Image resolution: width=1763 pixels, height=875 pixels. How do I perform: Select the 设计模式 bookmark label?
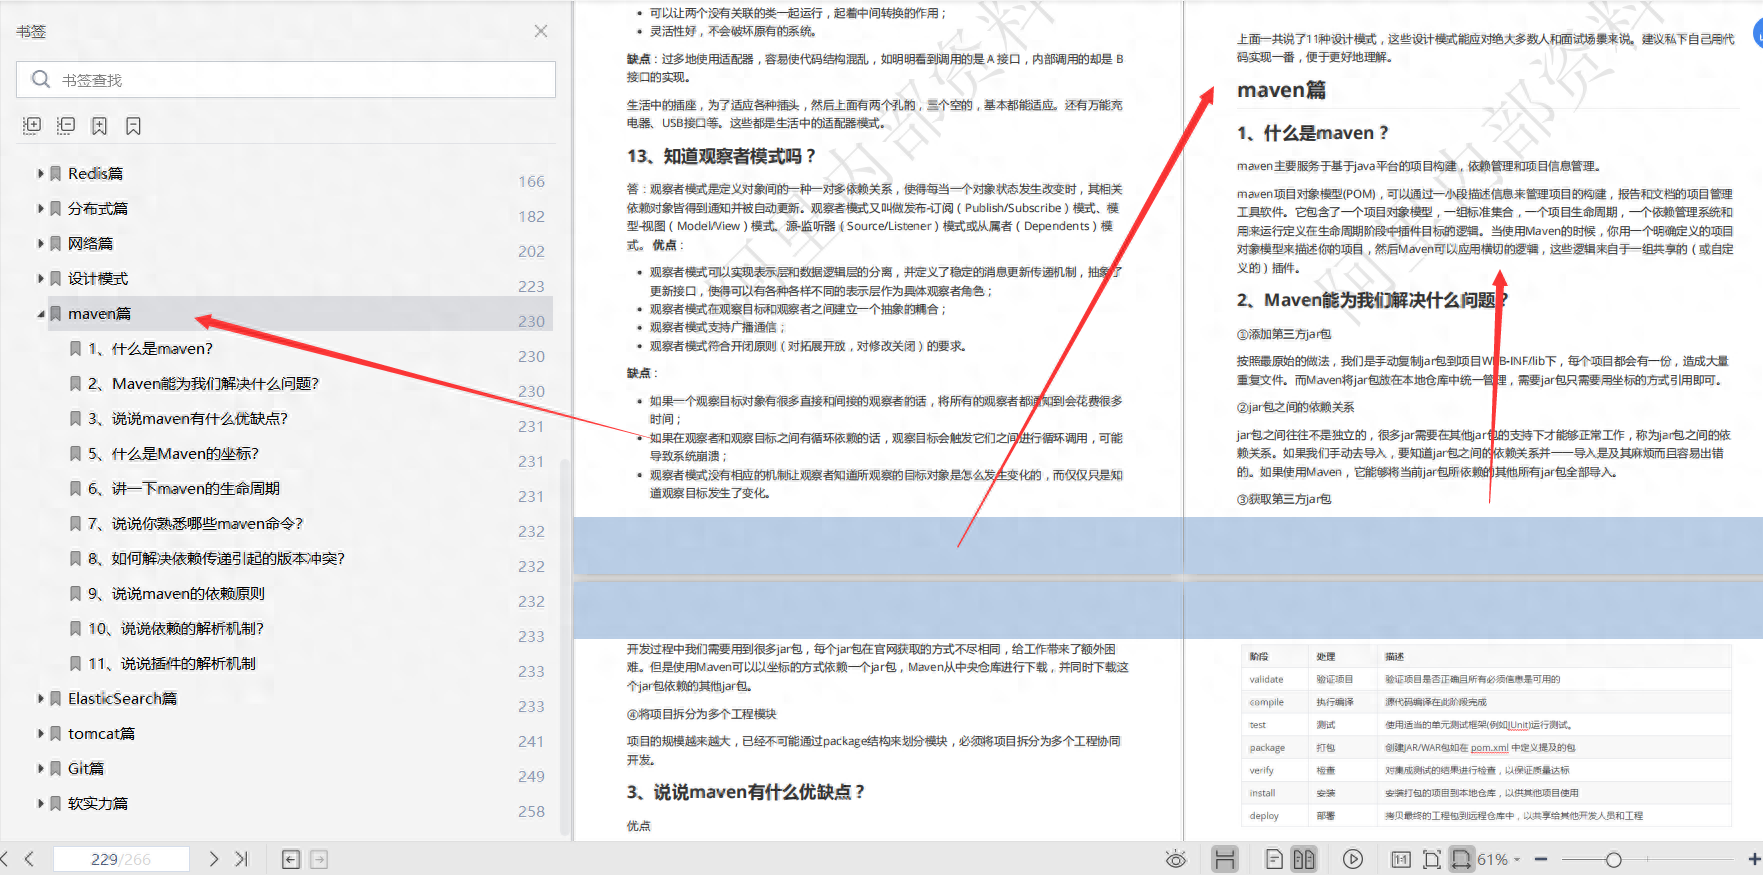[x=98, y=278]
